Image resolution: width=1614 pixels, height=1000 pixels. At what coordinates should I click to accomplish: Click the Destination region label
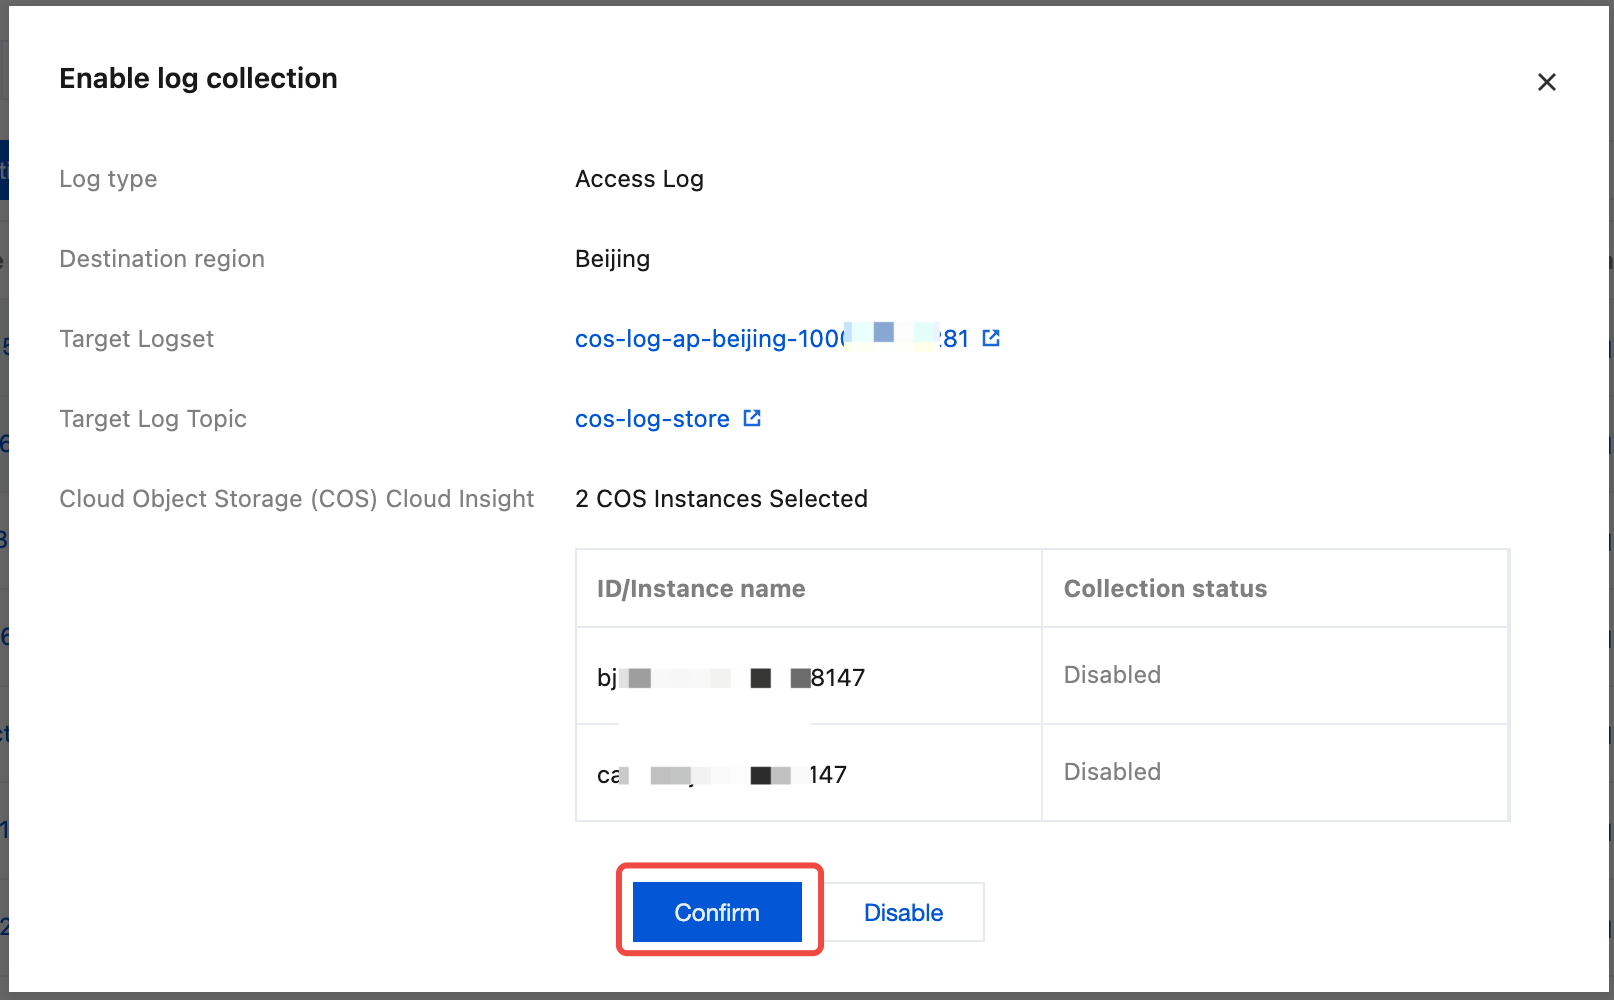coord(162,259)
